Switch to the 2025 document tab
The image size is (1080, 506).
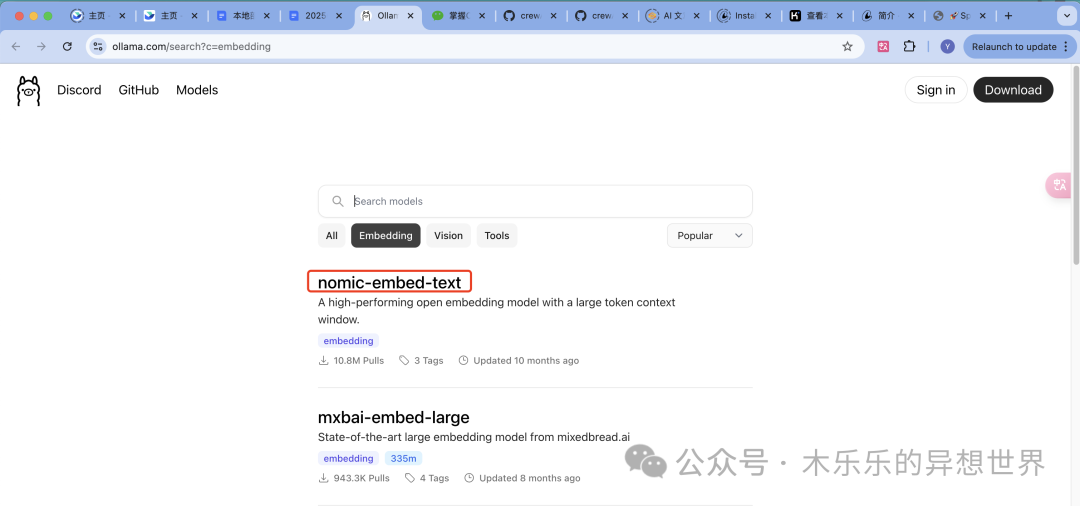coord(314,16)
